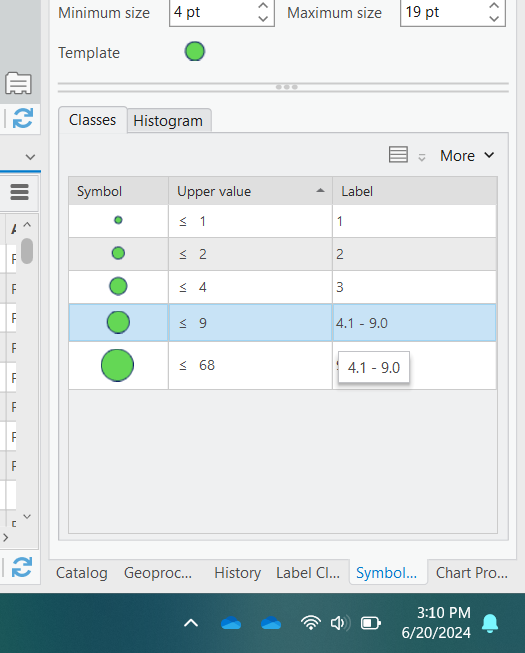The image size is (525, 653).
Task: Click the symbol for class ≤ 4
Action: [x=118, y=287]
